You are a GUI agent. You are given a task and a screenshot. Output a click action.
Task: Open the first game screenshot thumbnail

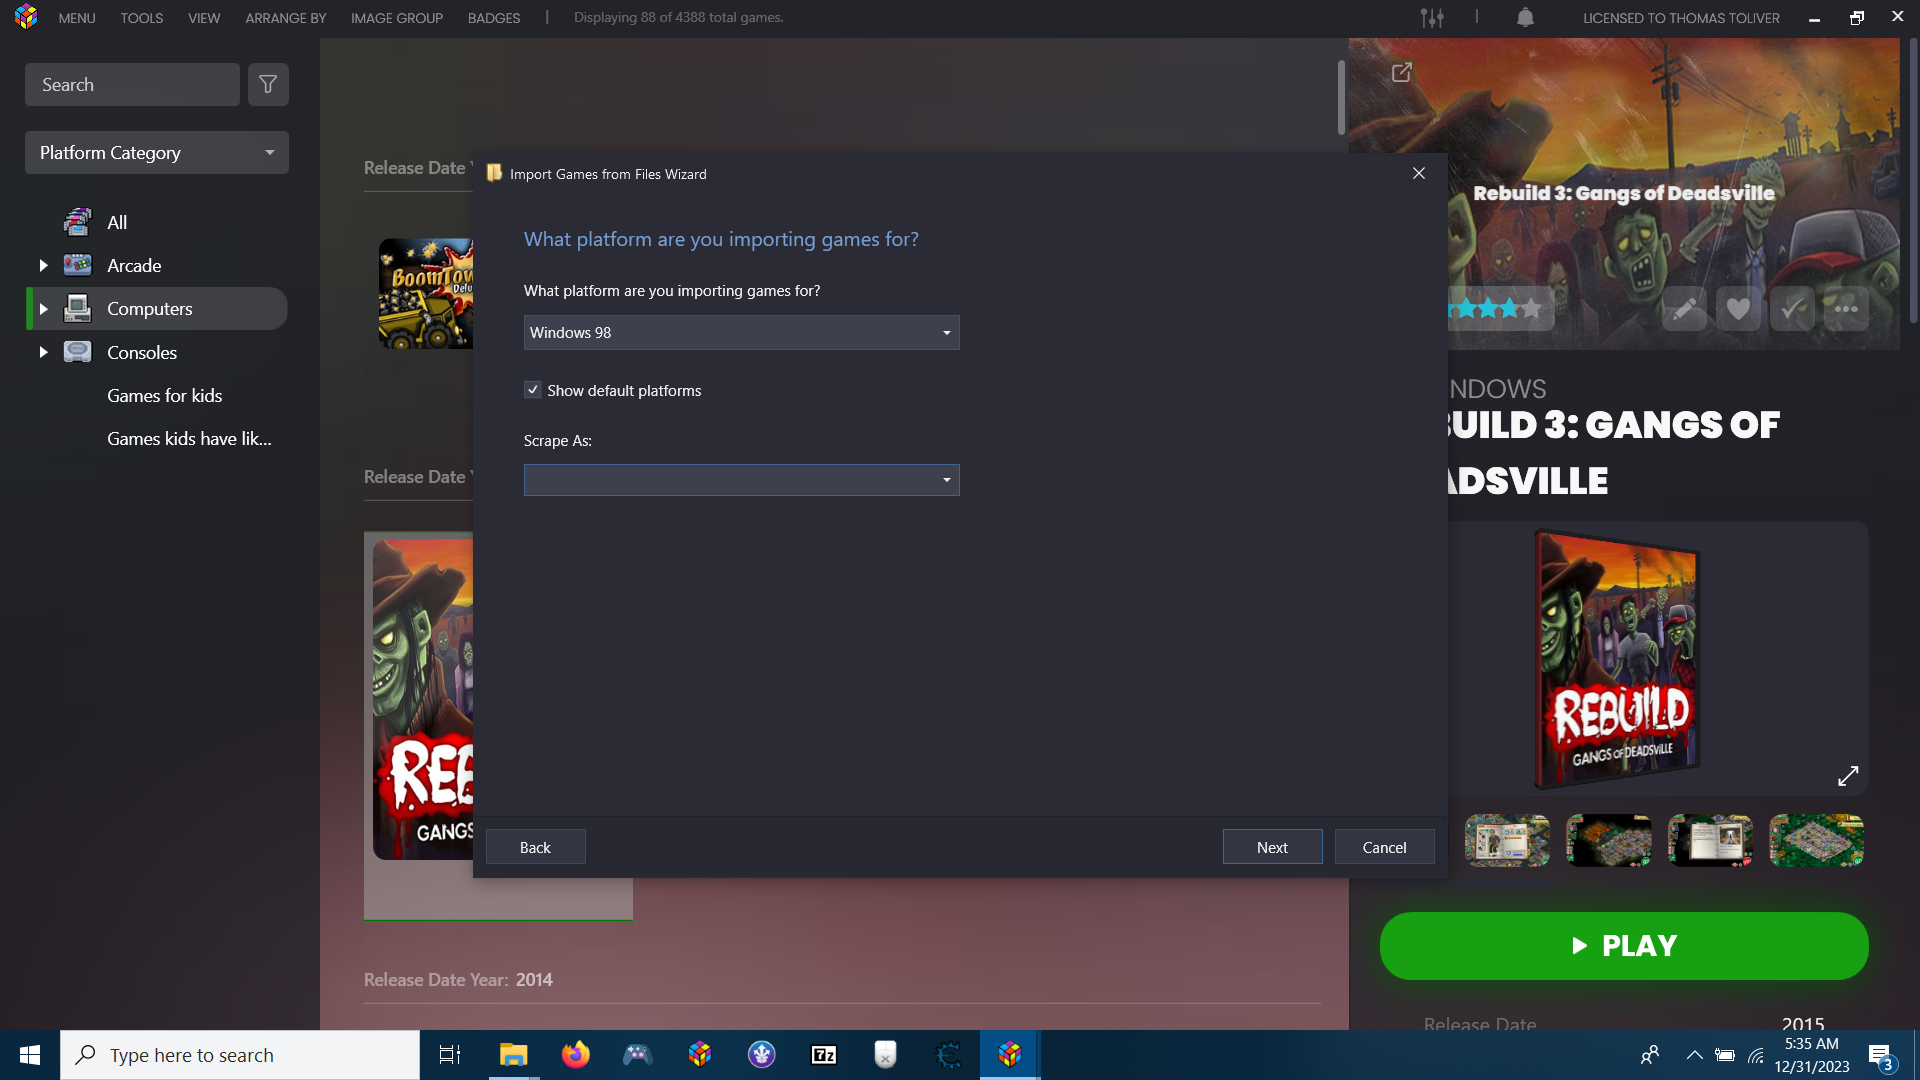(1507, 840)
